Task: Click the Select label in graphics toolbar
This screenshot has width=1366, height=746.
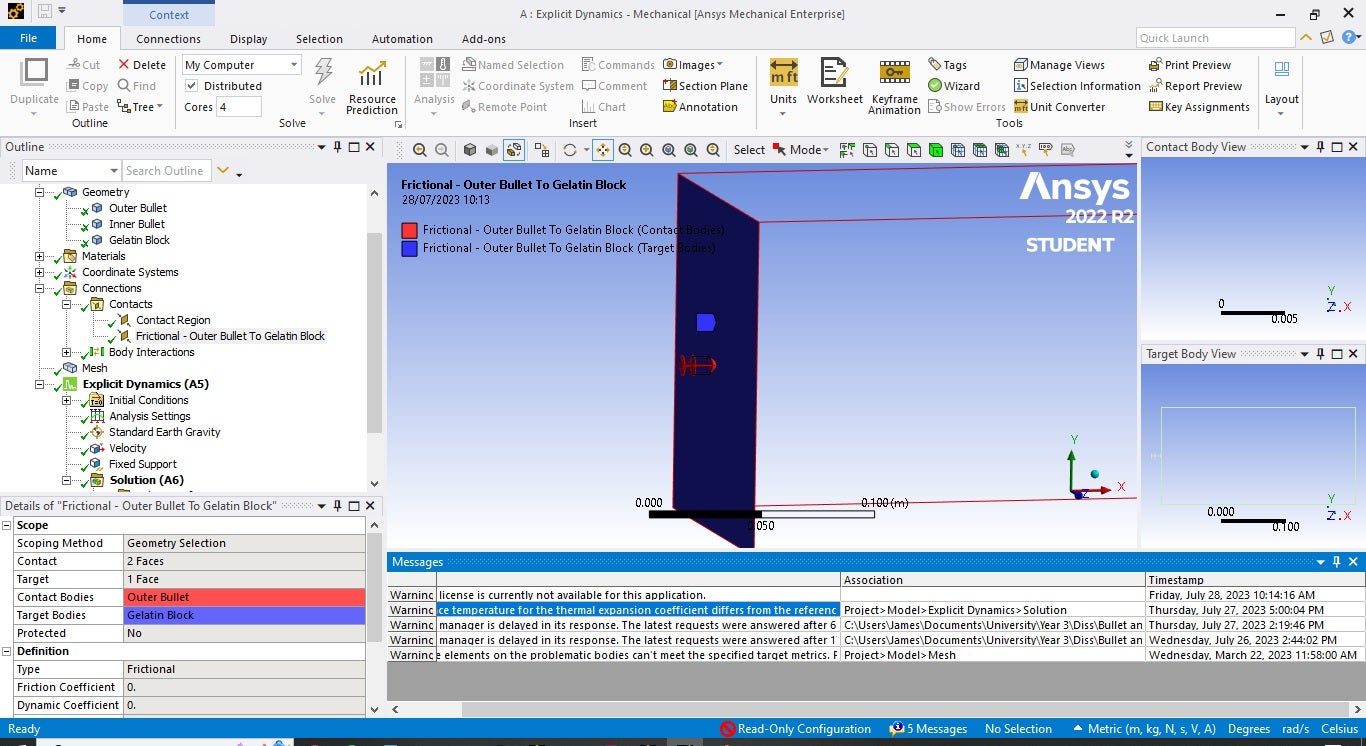Action: coord(749,150)
